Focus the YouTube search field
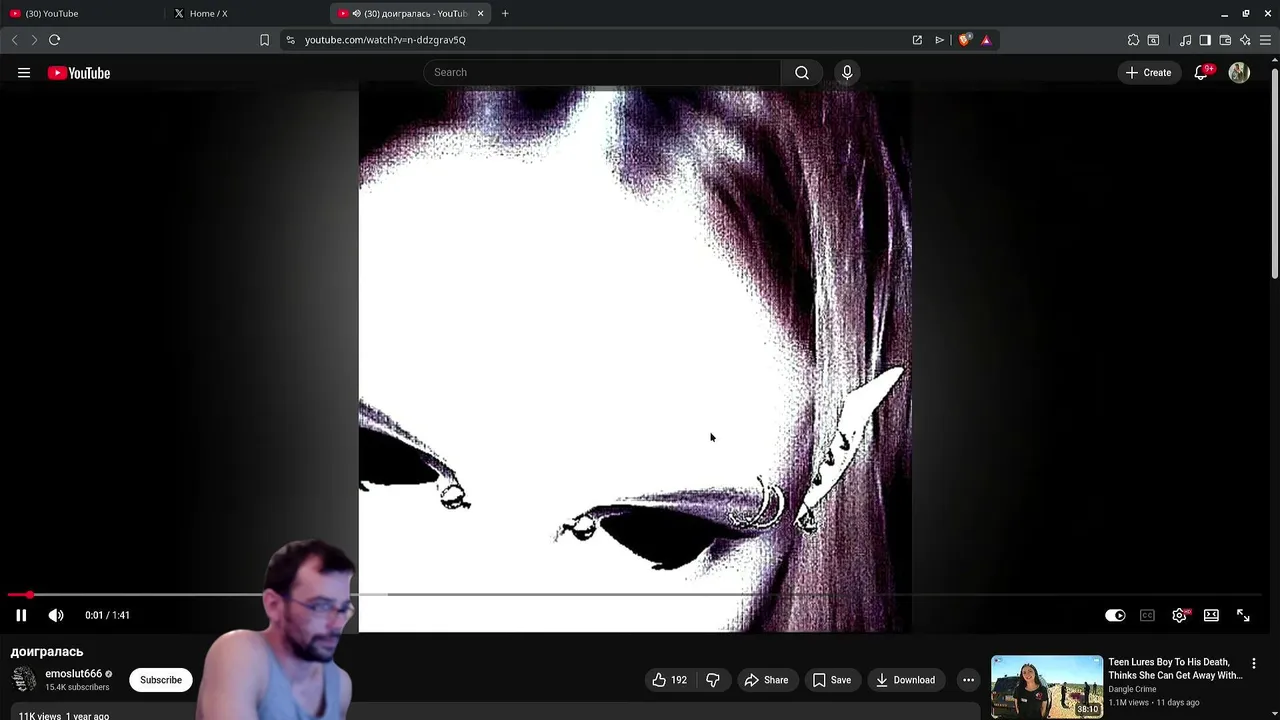Viewport: 1280px width, 720px height. click(602, 72)
